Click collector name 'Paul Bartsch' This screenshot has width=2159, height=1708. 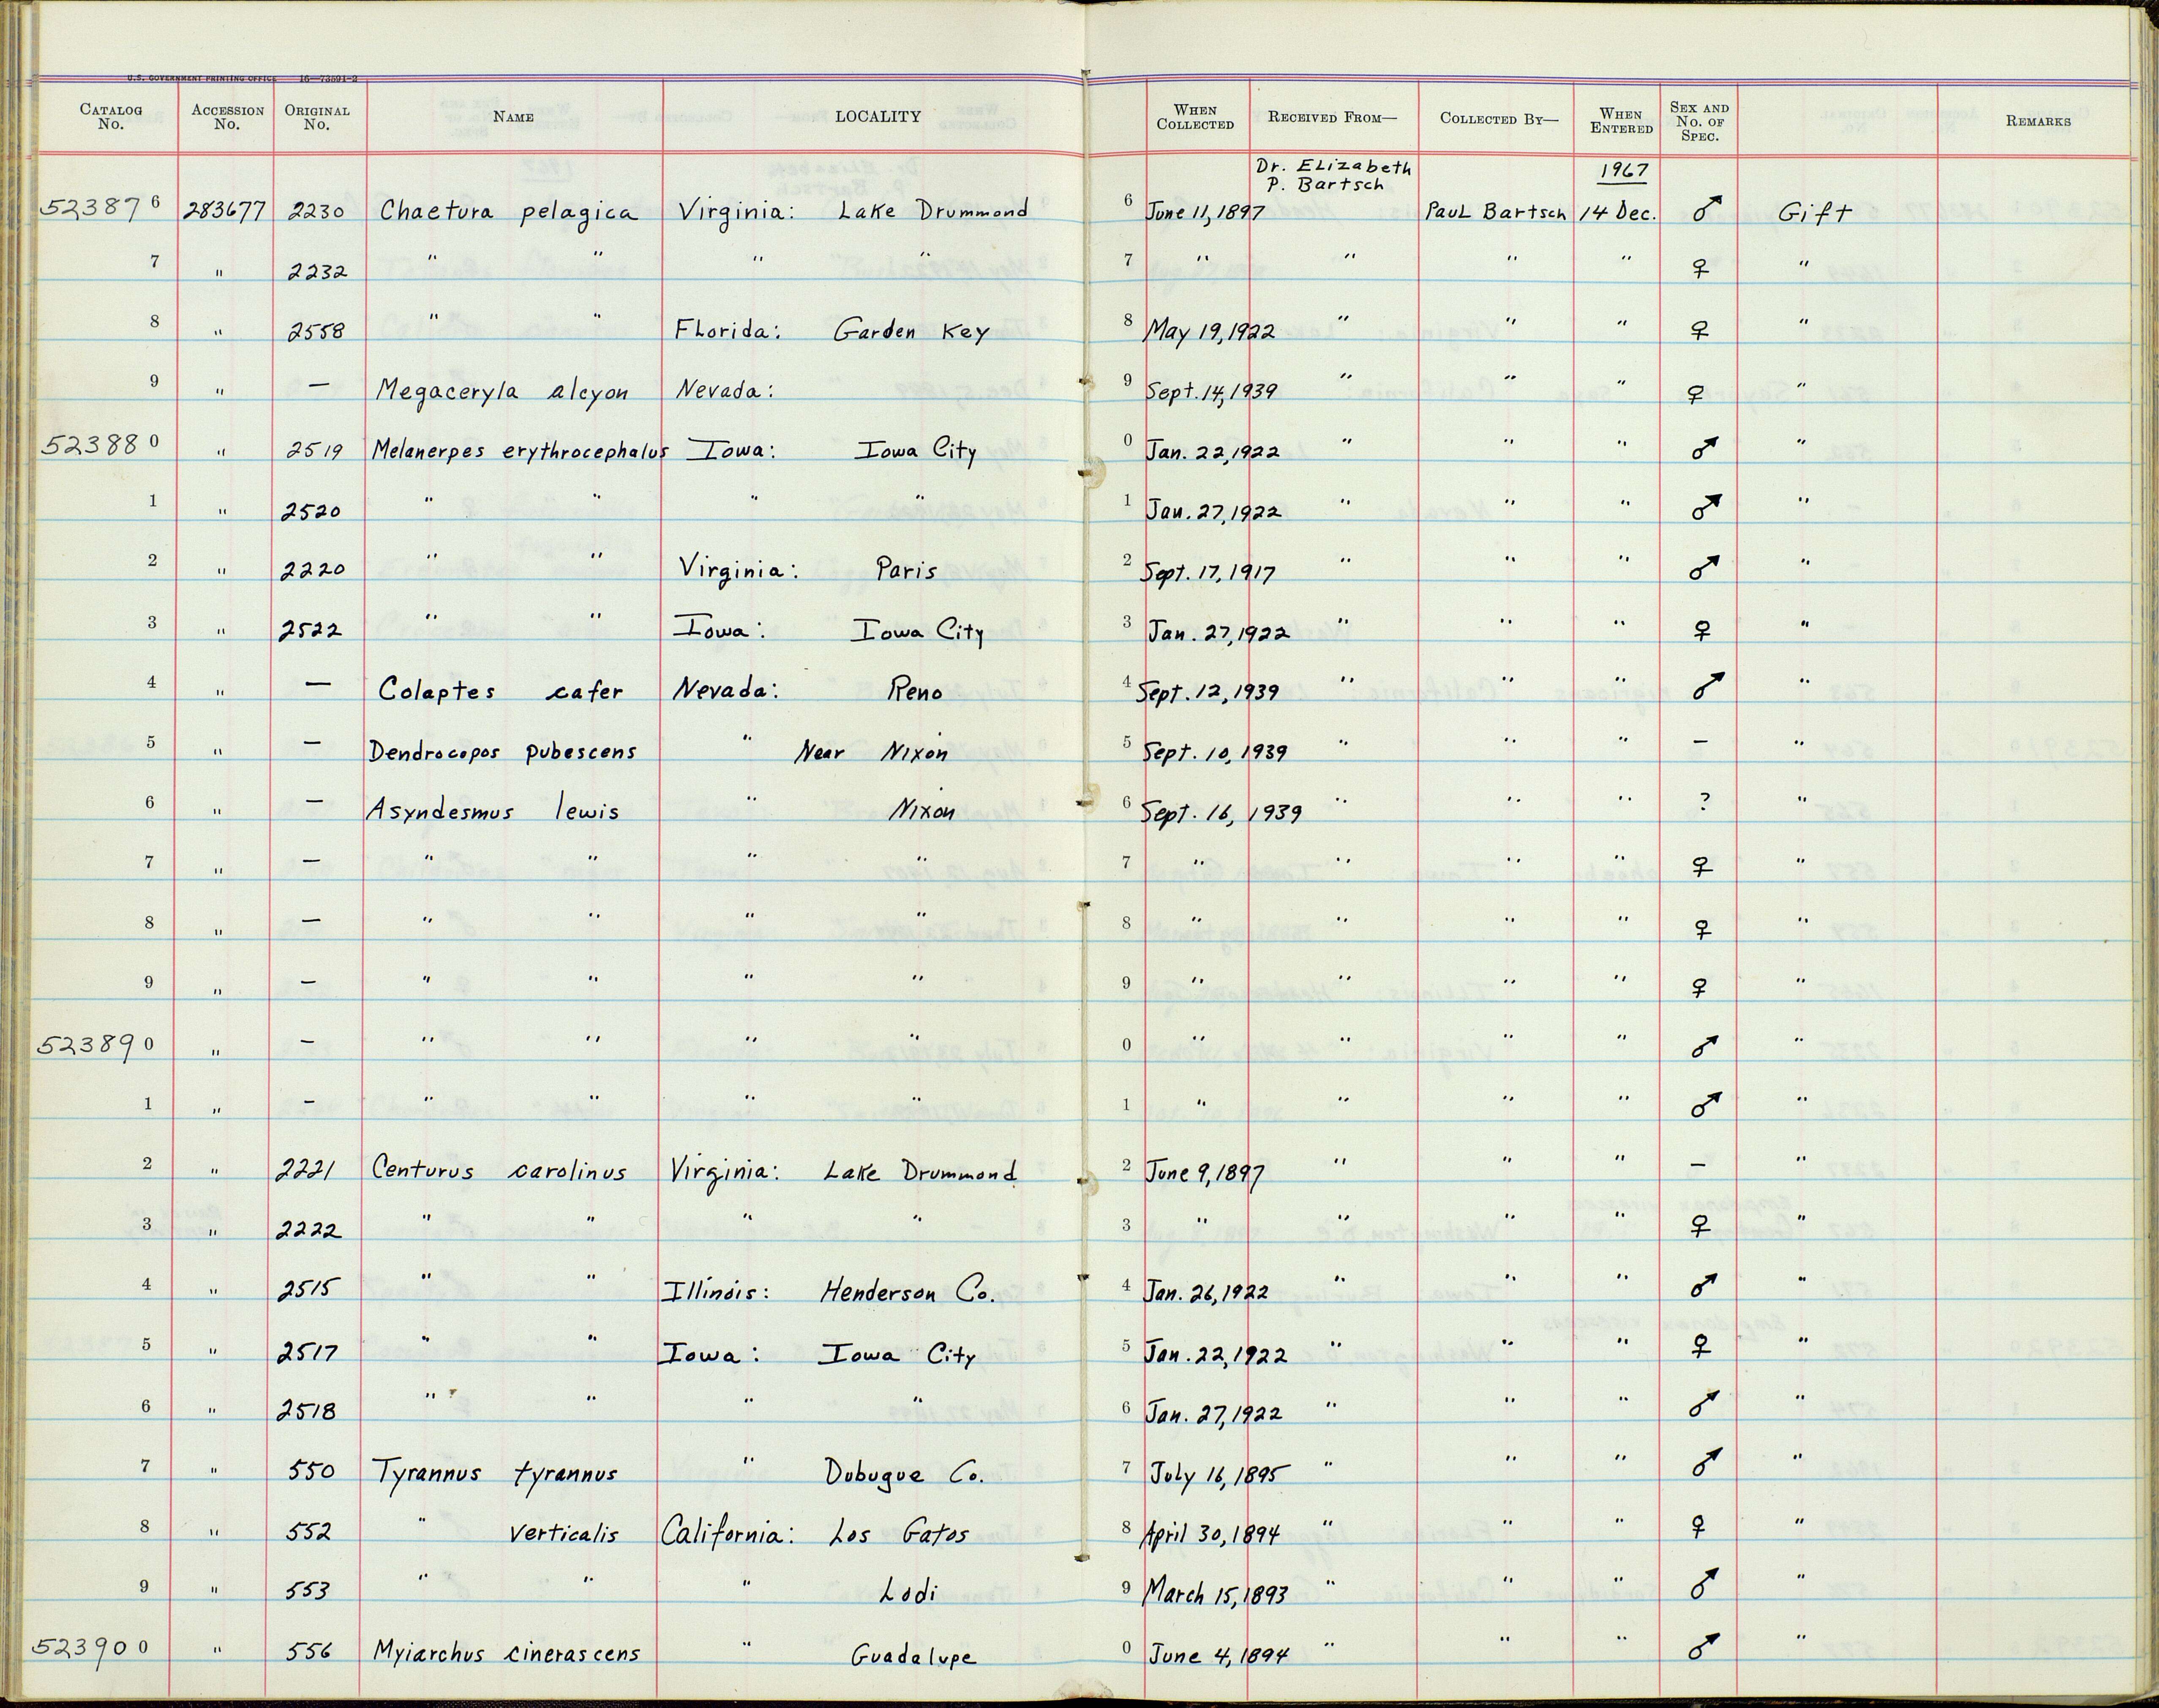coord(1496,212)
